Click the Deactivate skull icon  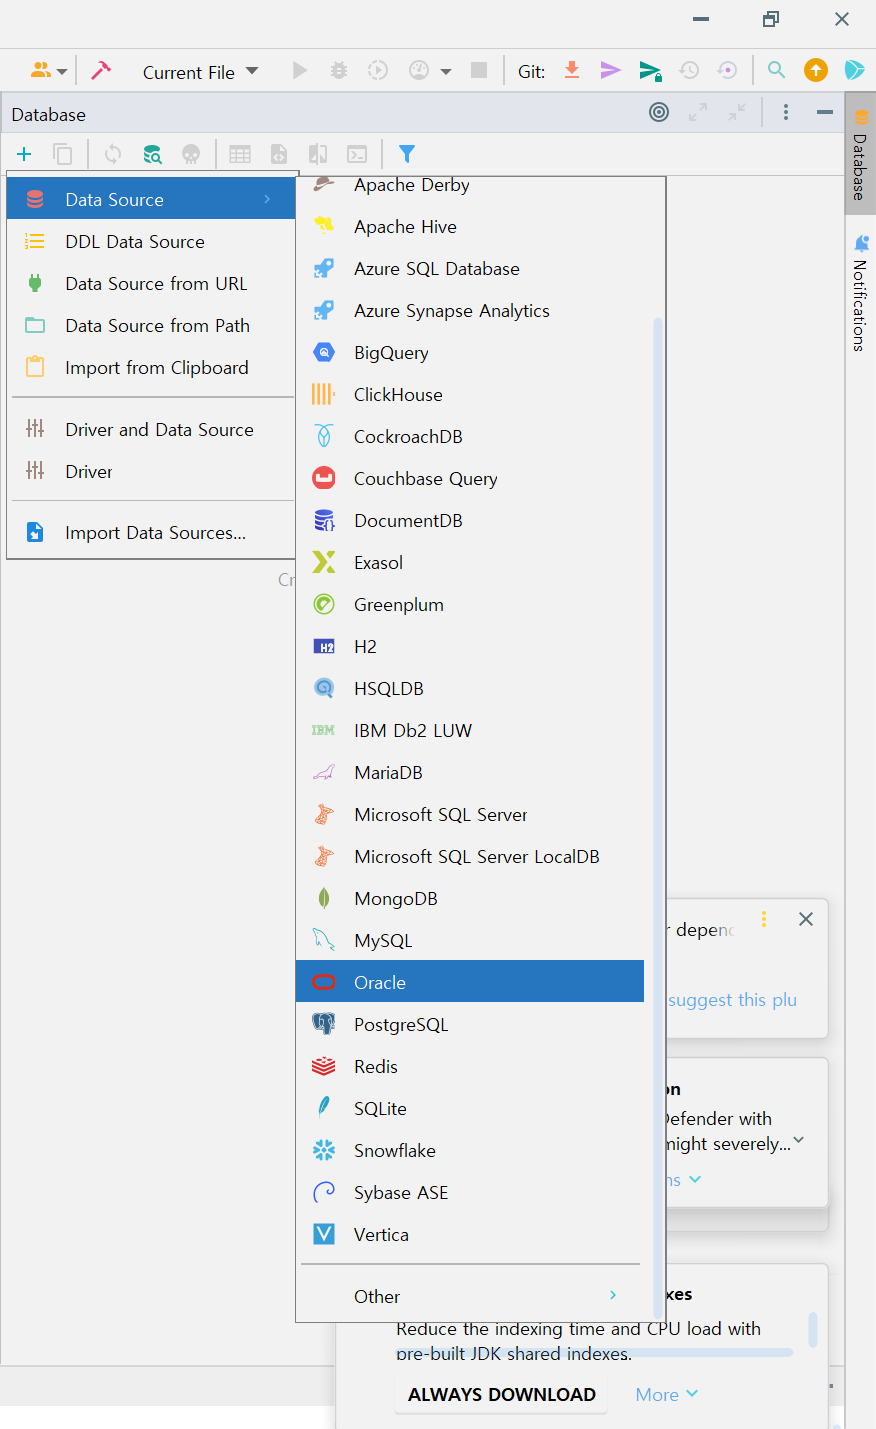[191, 154]
